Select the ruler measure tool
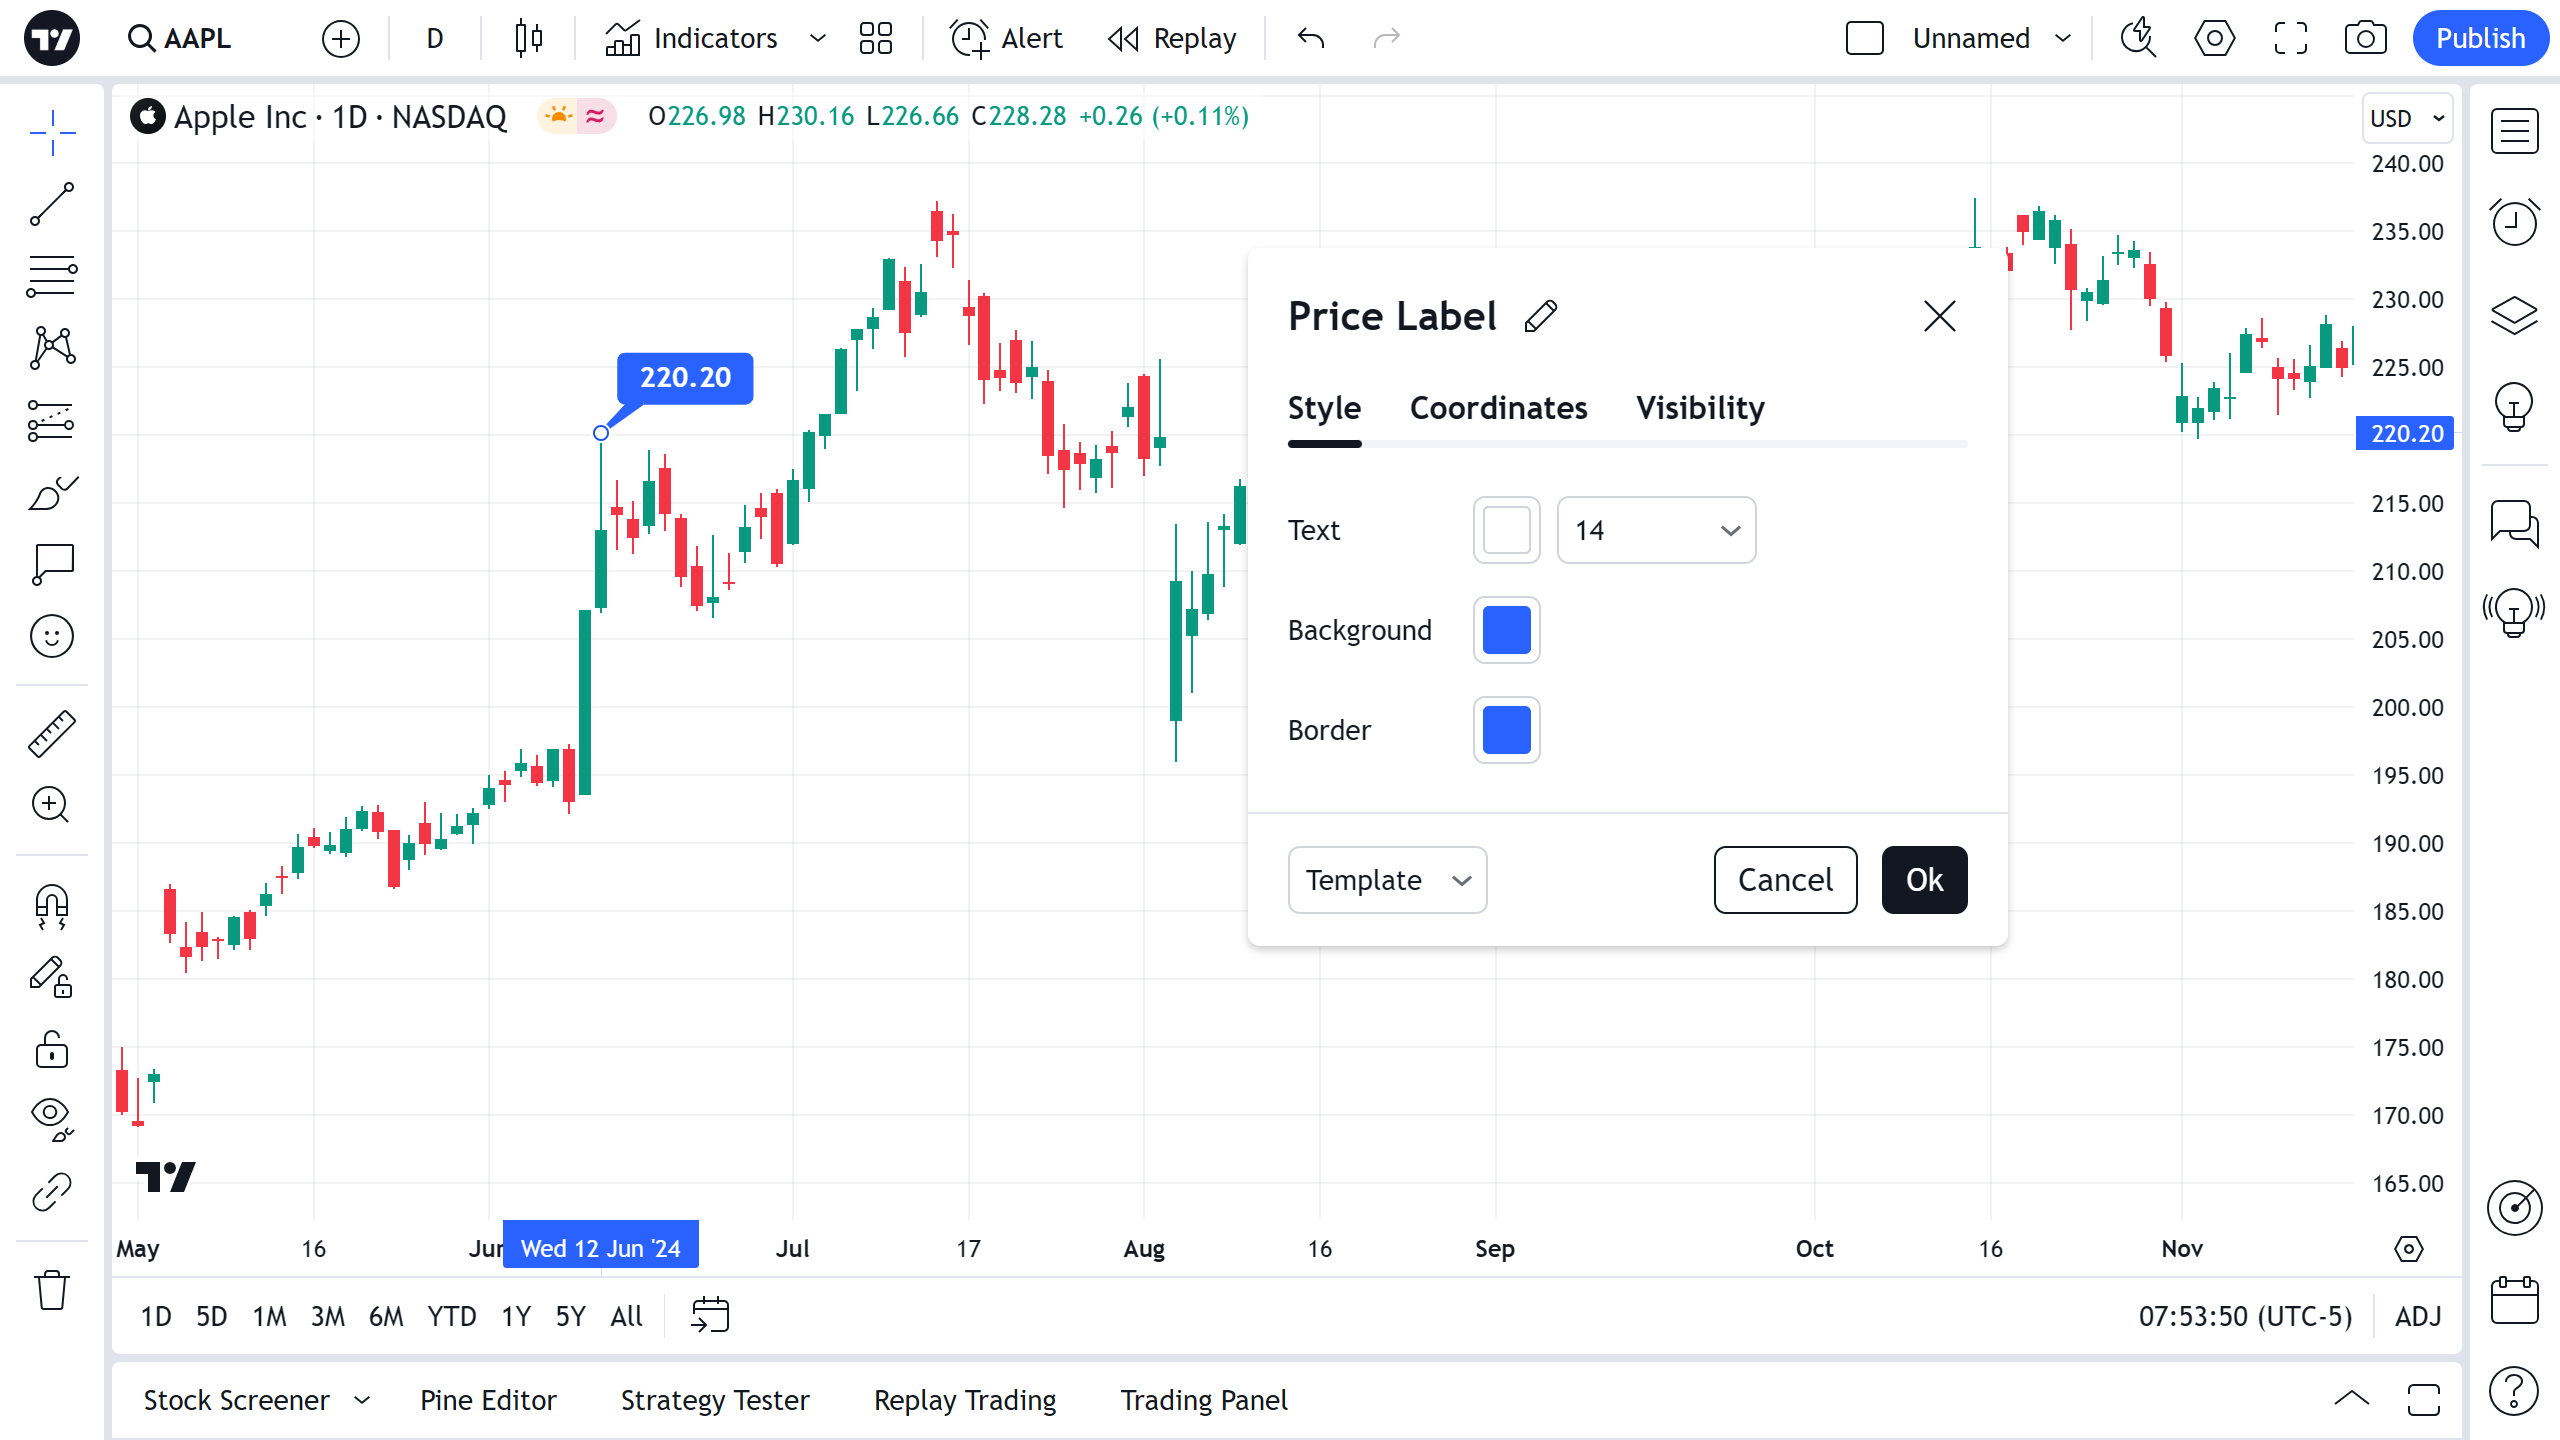 point(52,733)
